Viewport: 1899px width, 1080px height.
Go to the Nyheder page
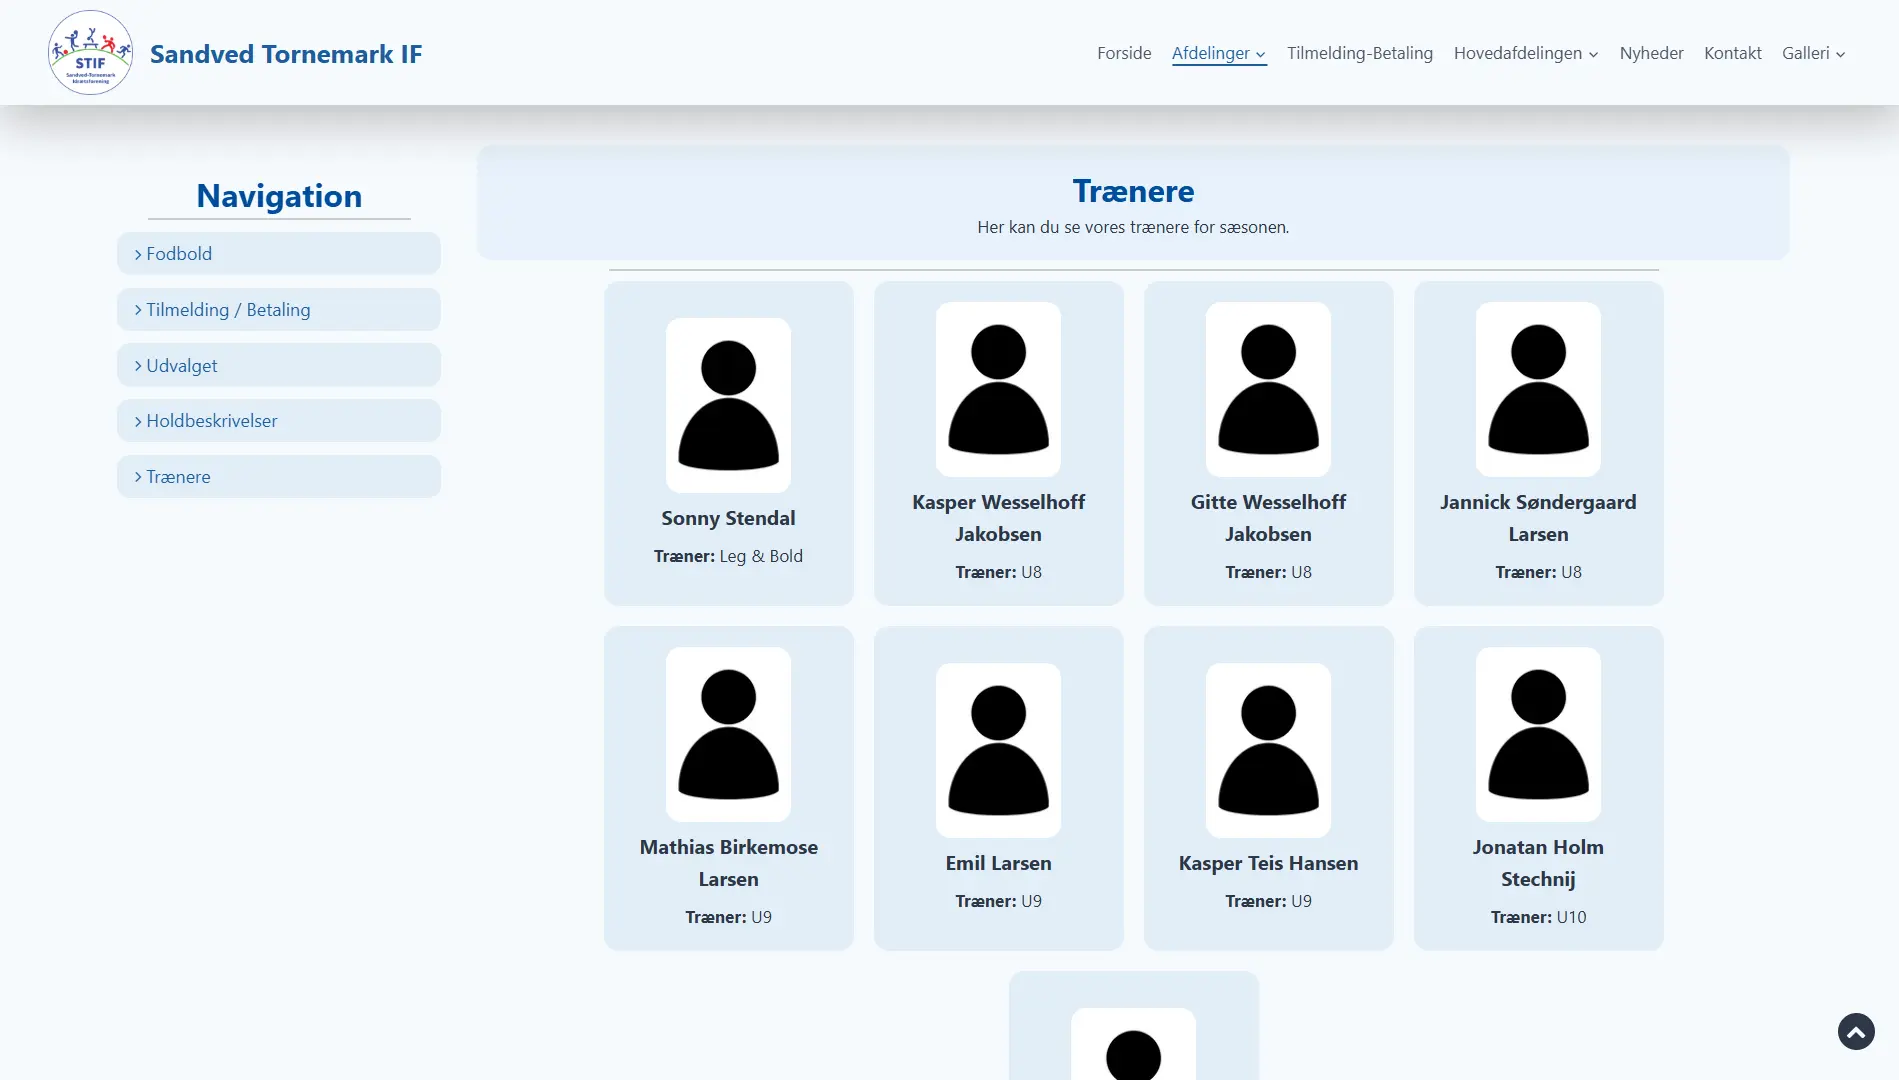pyautogui.click(x=1651, y=53)
